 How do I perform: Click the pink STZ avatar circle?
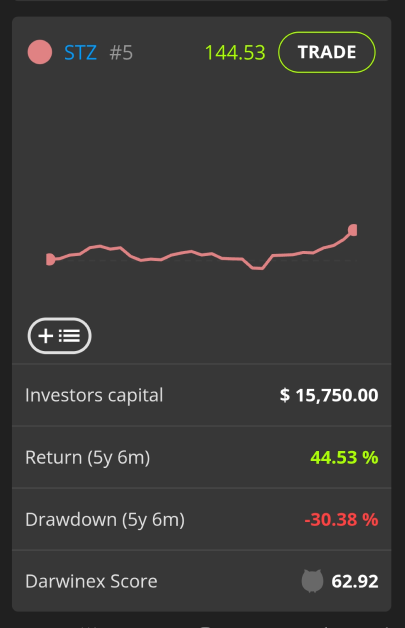[x=40, y=52]
